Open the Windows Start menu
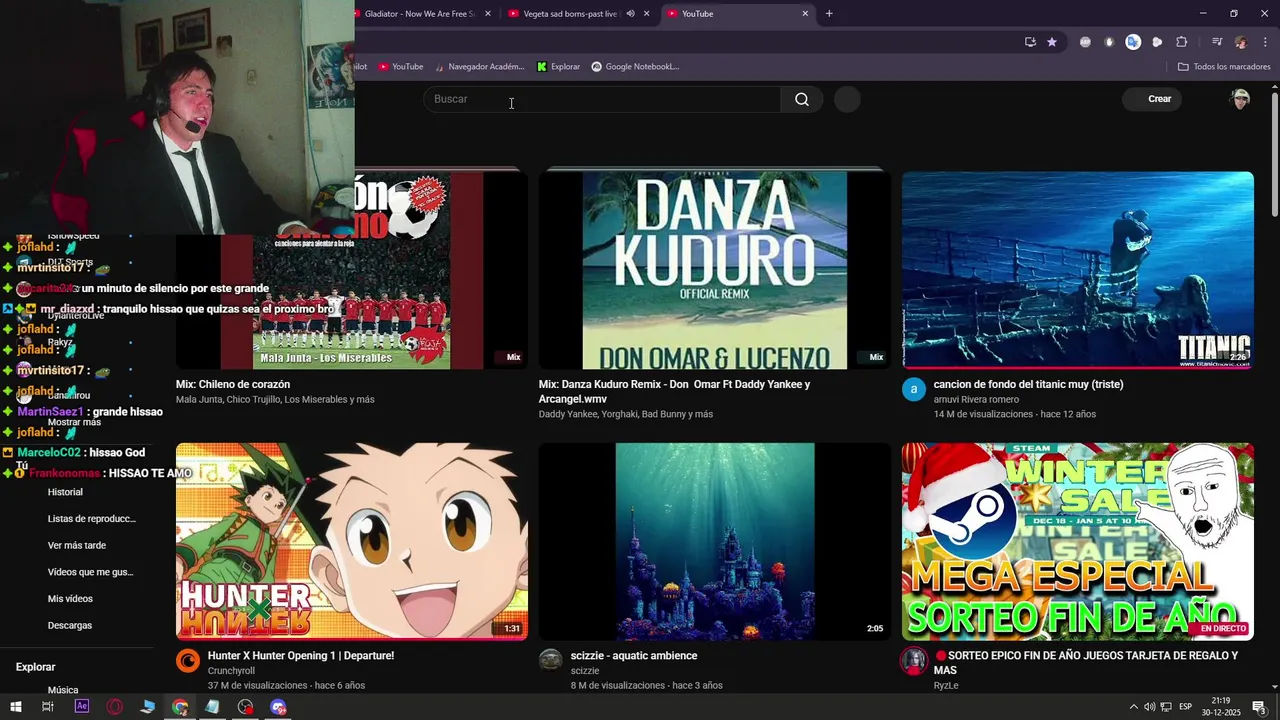The image size is (1280, 720). tap(16, 707)
